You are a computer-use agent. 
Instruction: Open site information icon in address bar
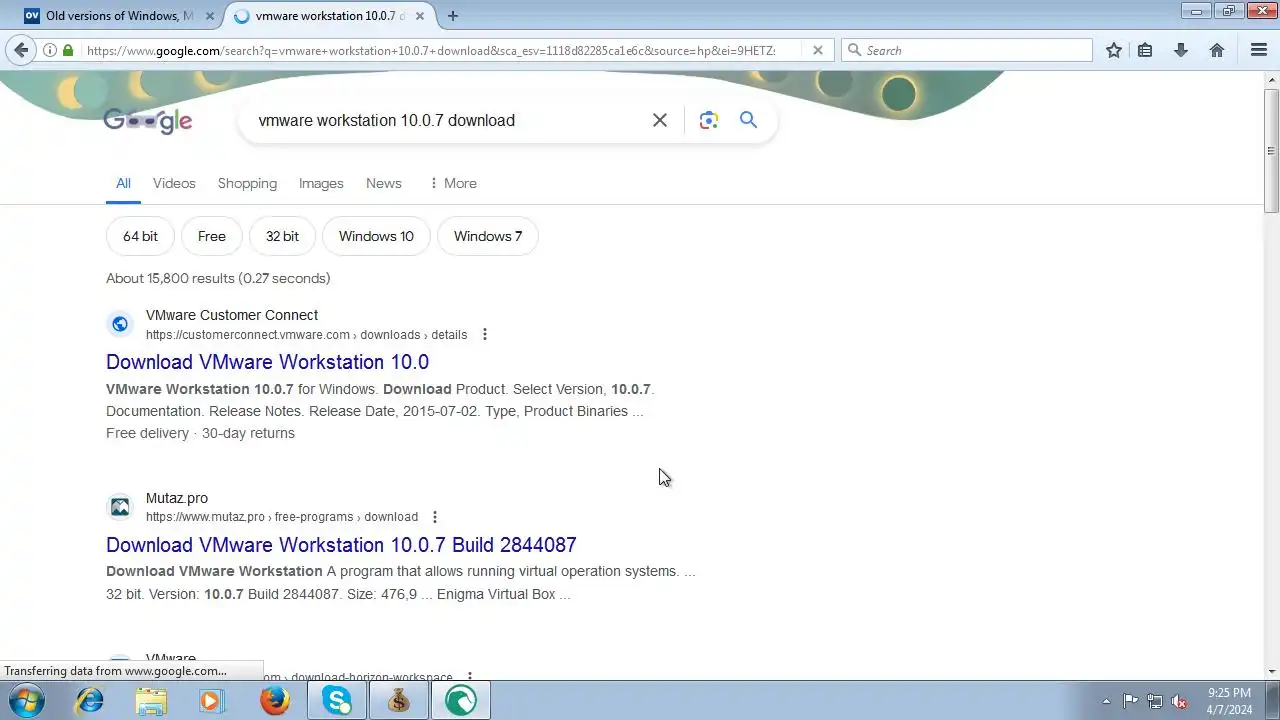(x=50, y=50)
